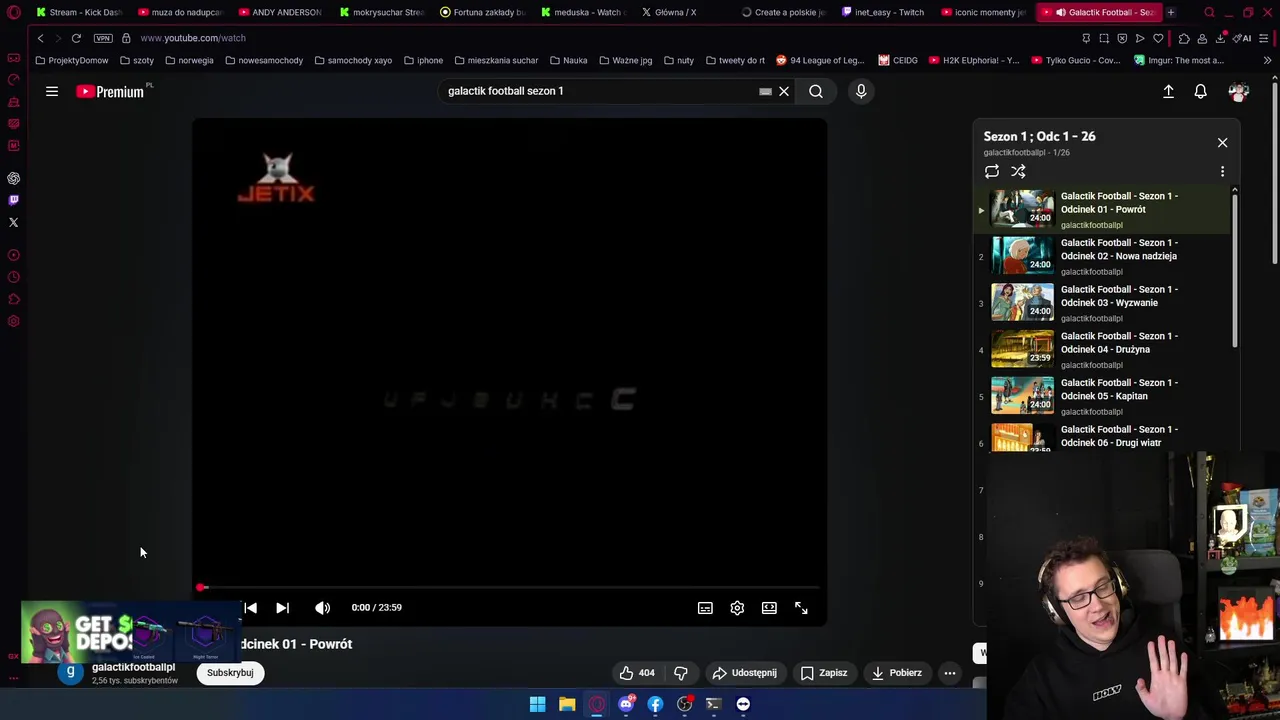Select playlist video Odcinek 03 - Wyzwanie
Viewport: 1280px width, 720px height.
coord(1105,303)
